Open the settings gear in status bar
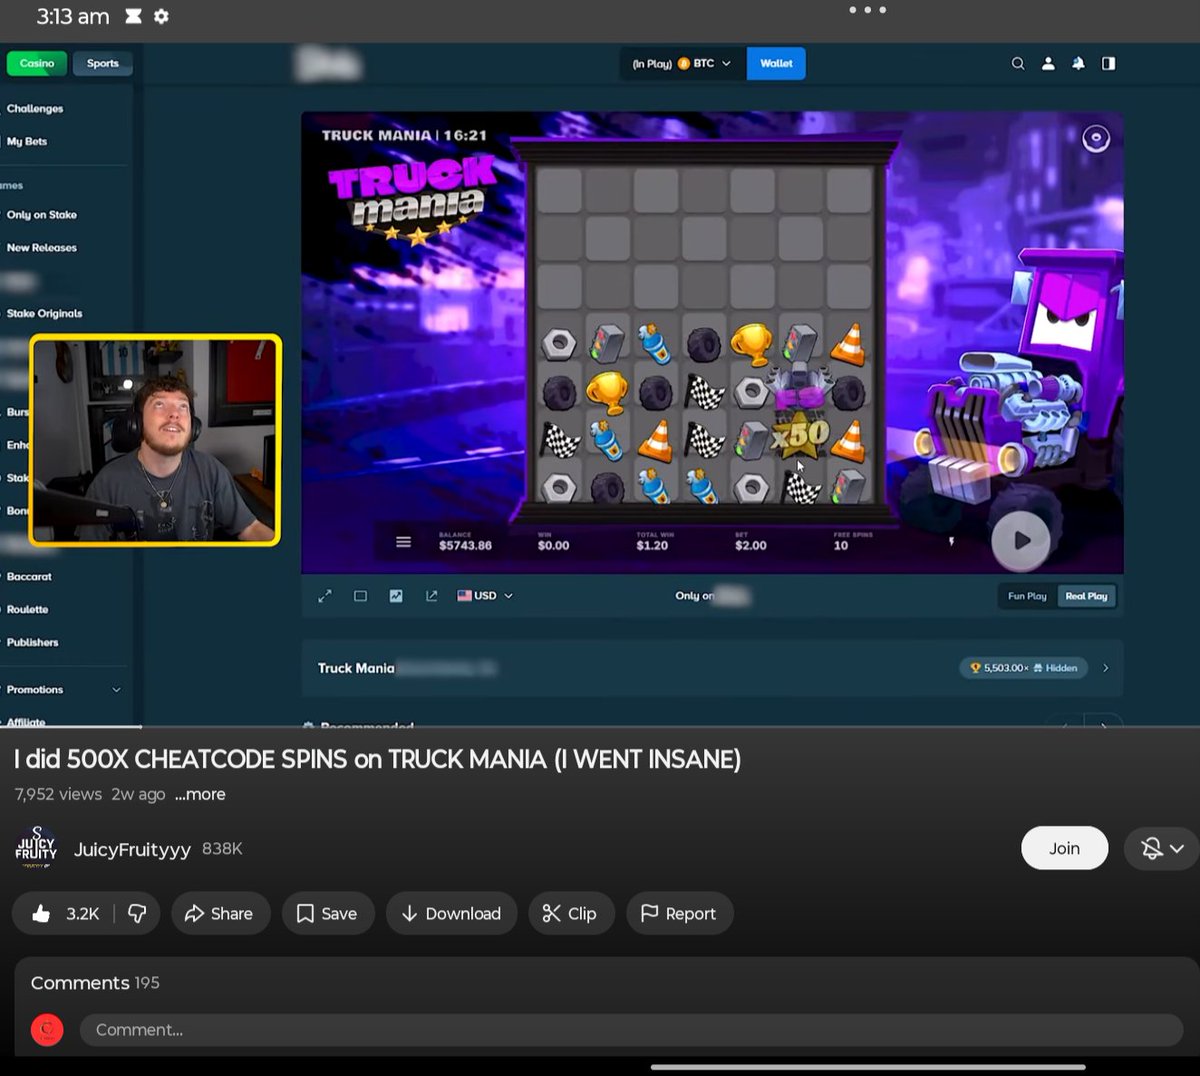This screenshot has height=1076, width=1200. point(161,17)
